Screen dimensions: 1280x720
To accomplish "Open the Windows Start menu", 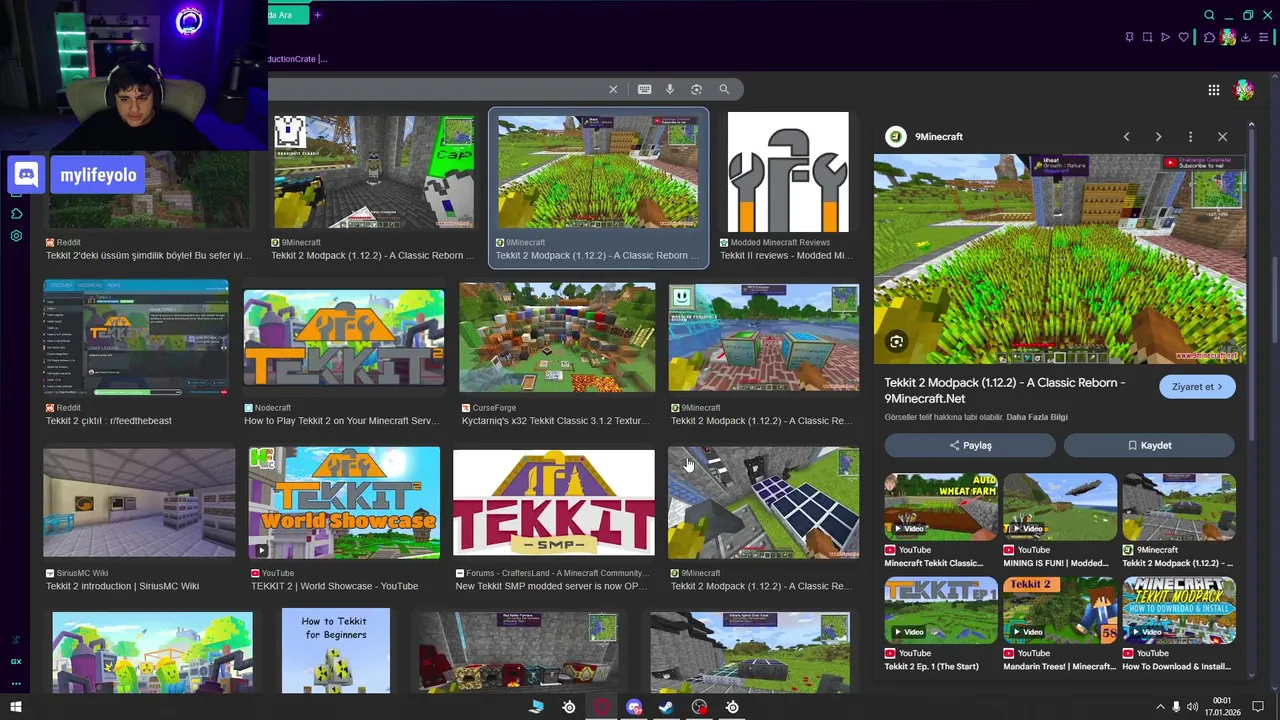I will (15, 707).
